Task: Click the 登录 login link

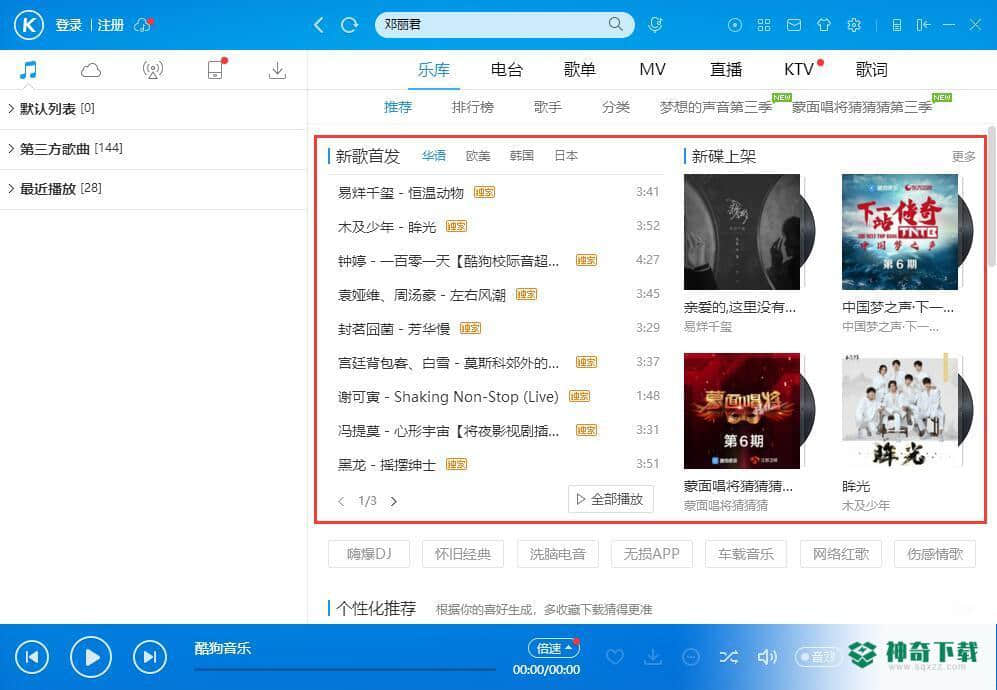Action: 69,25
